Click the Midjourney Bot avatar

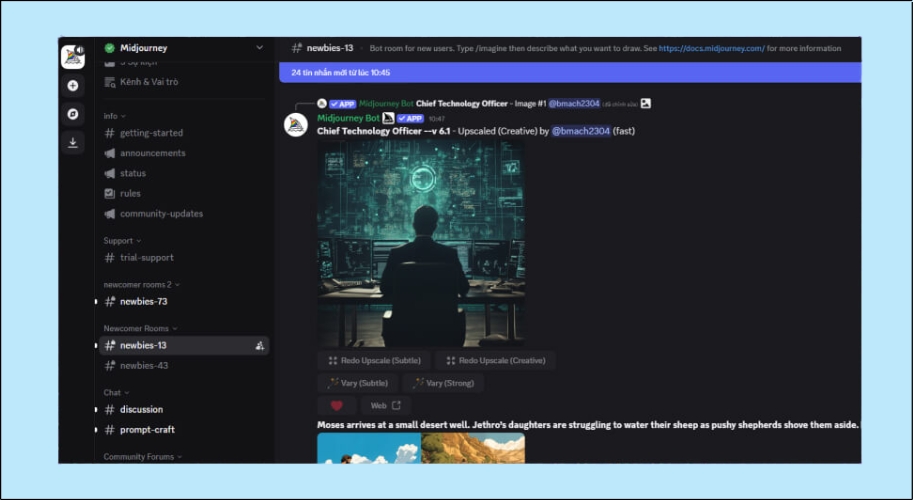[295, 124]
